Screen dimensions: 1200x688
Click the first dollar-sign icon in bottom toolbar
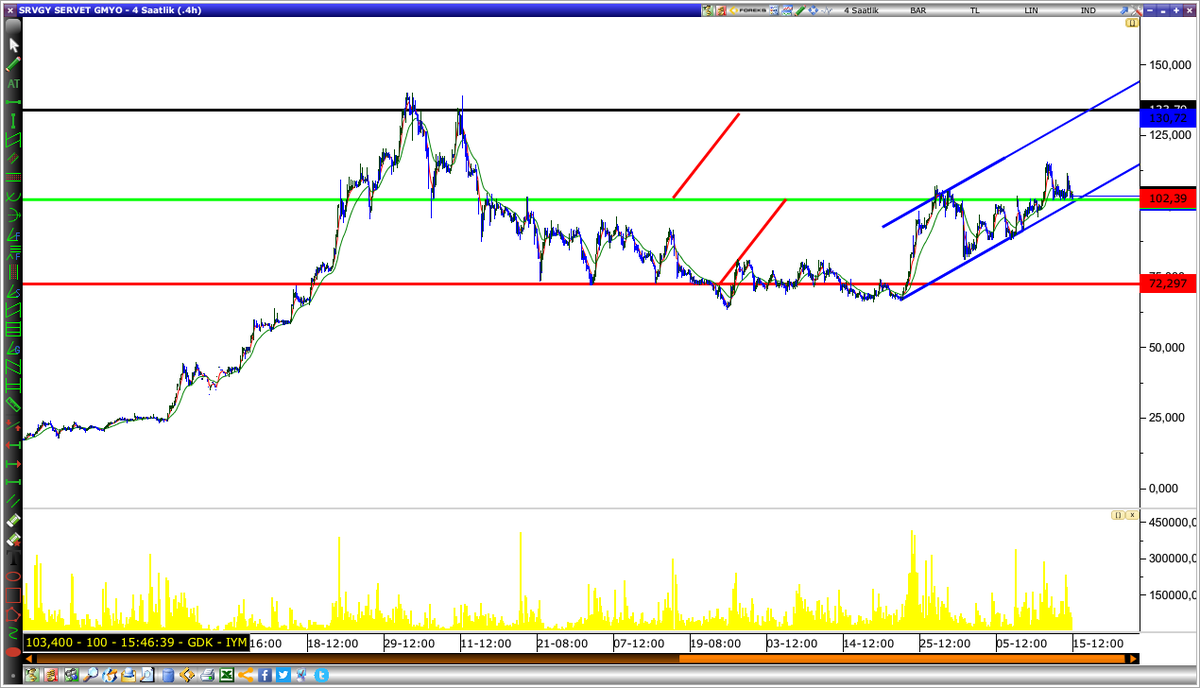tap(33, 675)
